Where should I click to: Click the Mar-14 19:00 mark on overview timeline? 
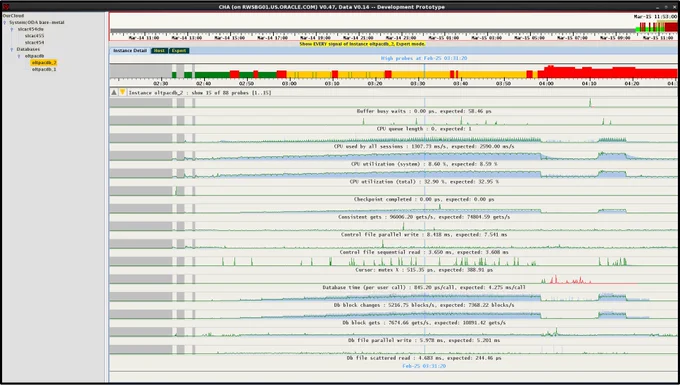(x=315, y=38)
